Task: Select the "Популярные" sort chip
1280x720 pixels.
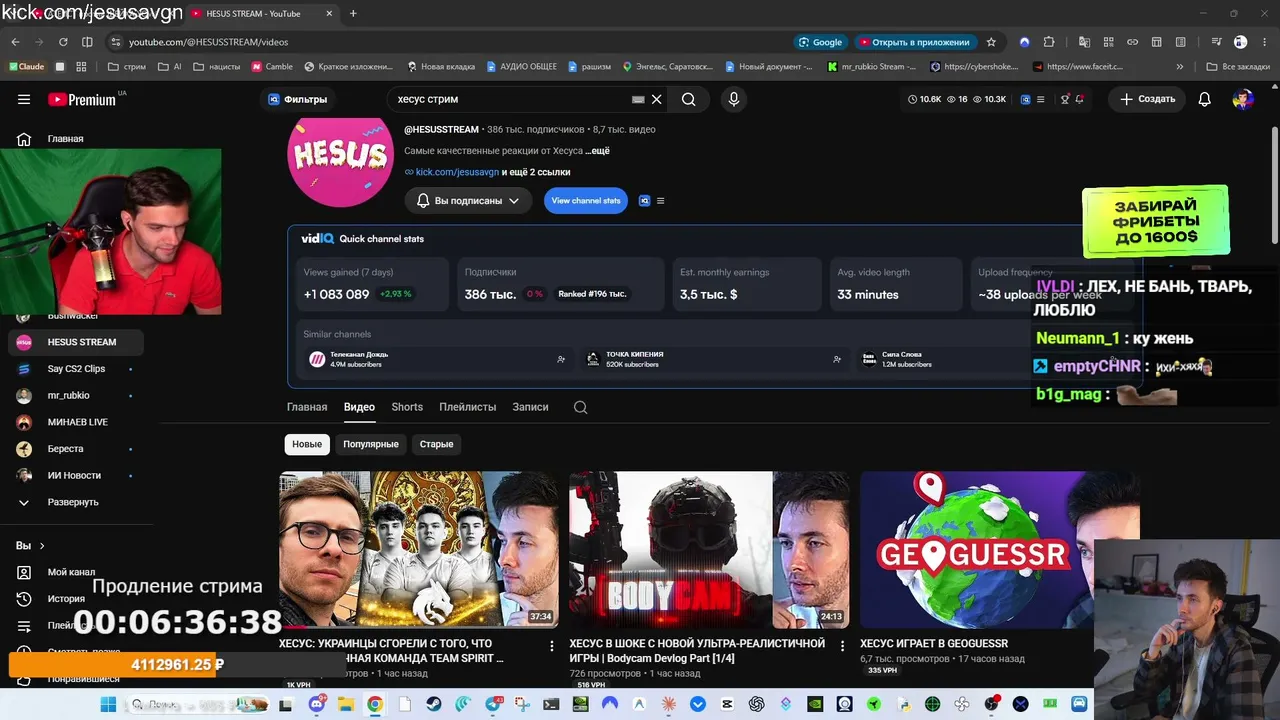Action: [371, 444]
